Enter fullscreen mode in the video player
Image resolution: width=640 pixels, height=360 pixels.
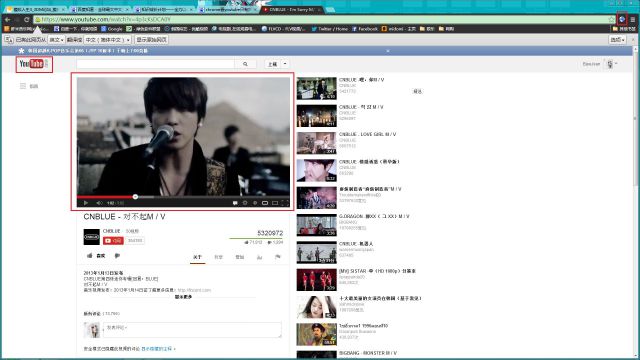[x=285, y=203]
